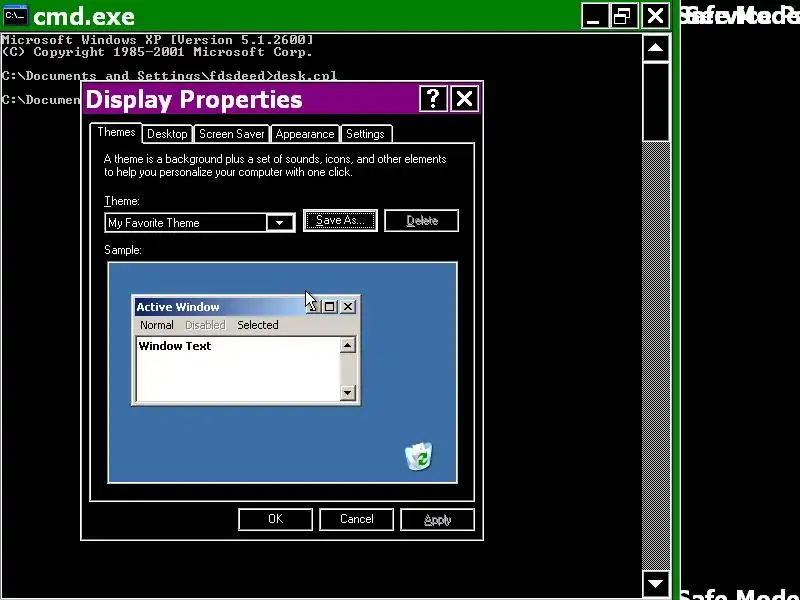This screenshot has height=600, width=800.
Task: Click the cmd.exe scrollbar thumb
Action: 656,102
